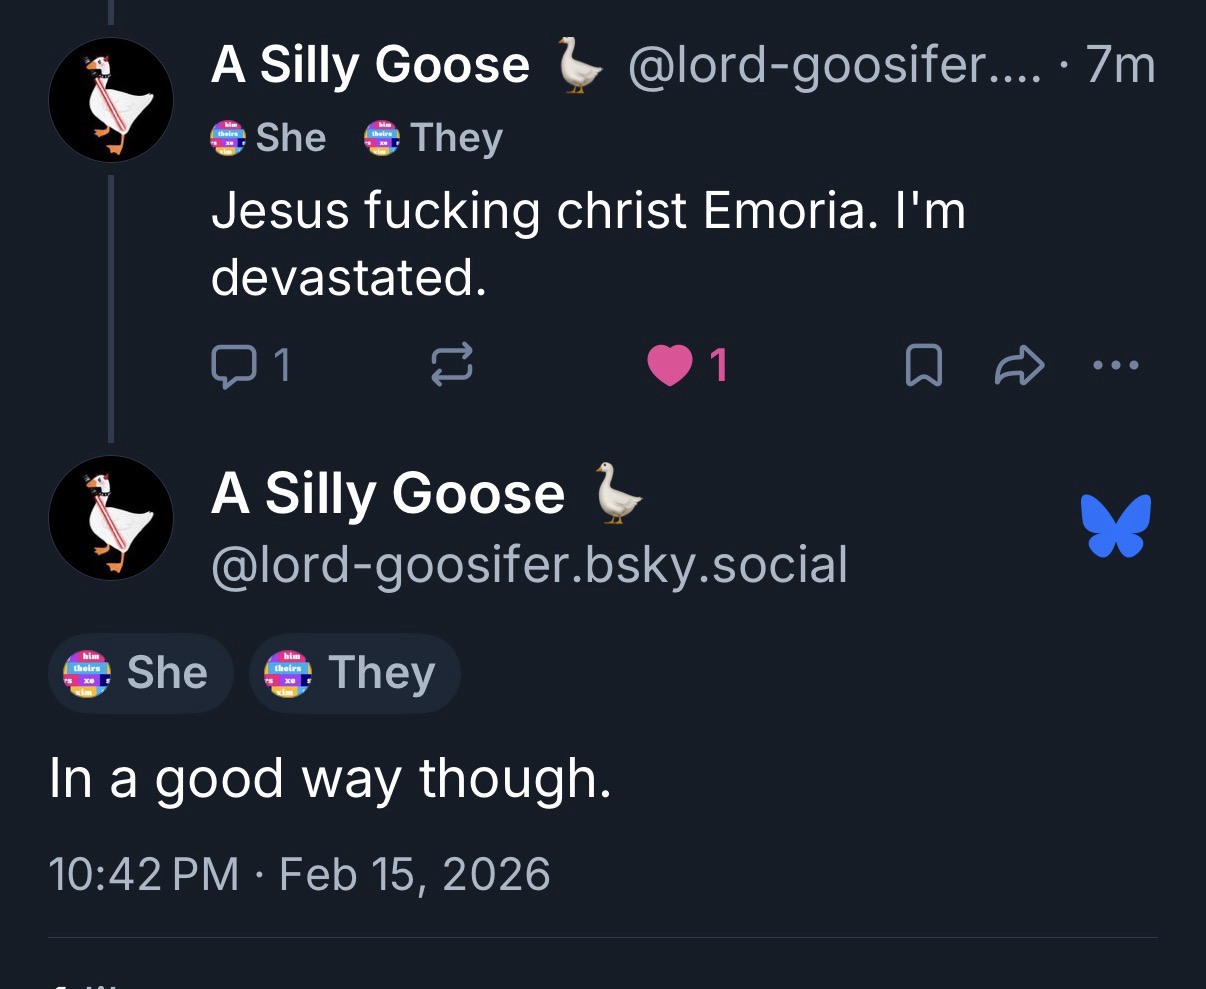Unlike the parent post heart
The image size is (1206, 989).
(670, 366)
